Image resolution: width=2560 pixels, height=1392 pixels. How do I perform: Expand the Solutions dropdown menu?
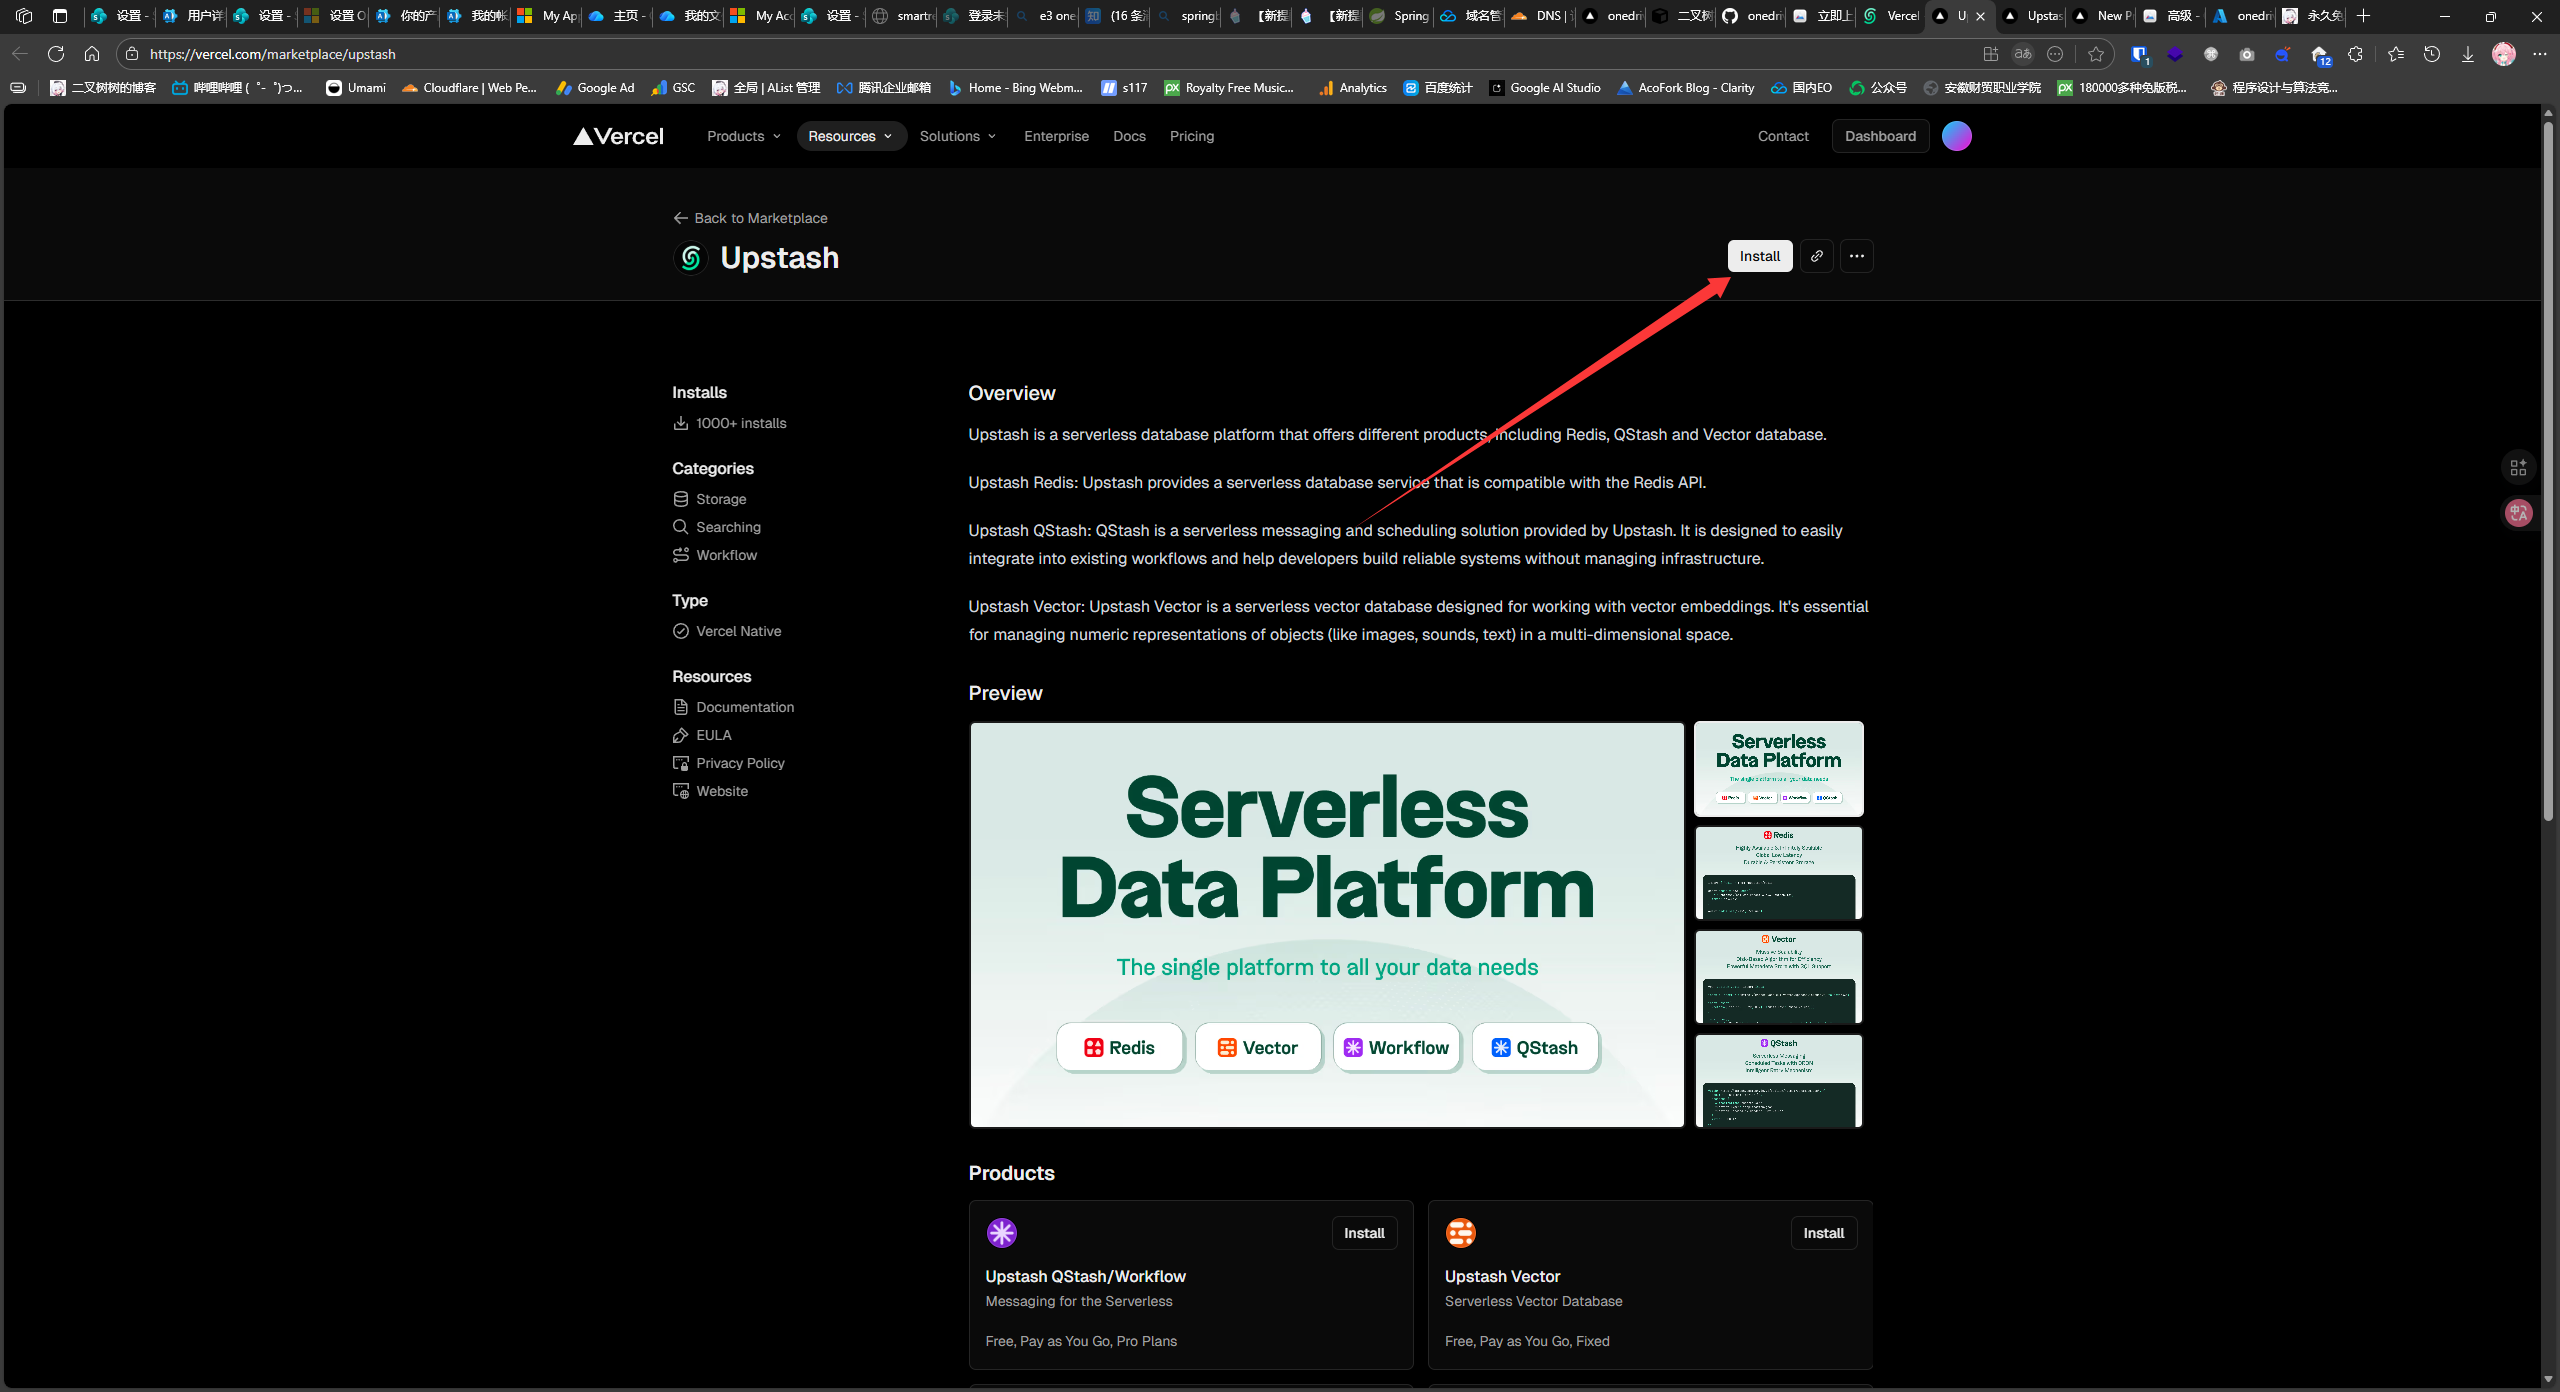coord(957,136)
